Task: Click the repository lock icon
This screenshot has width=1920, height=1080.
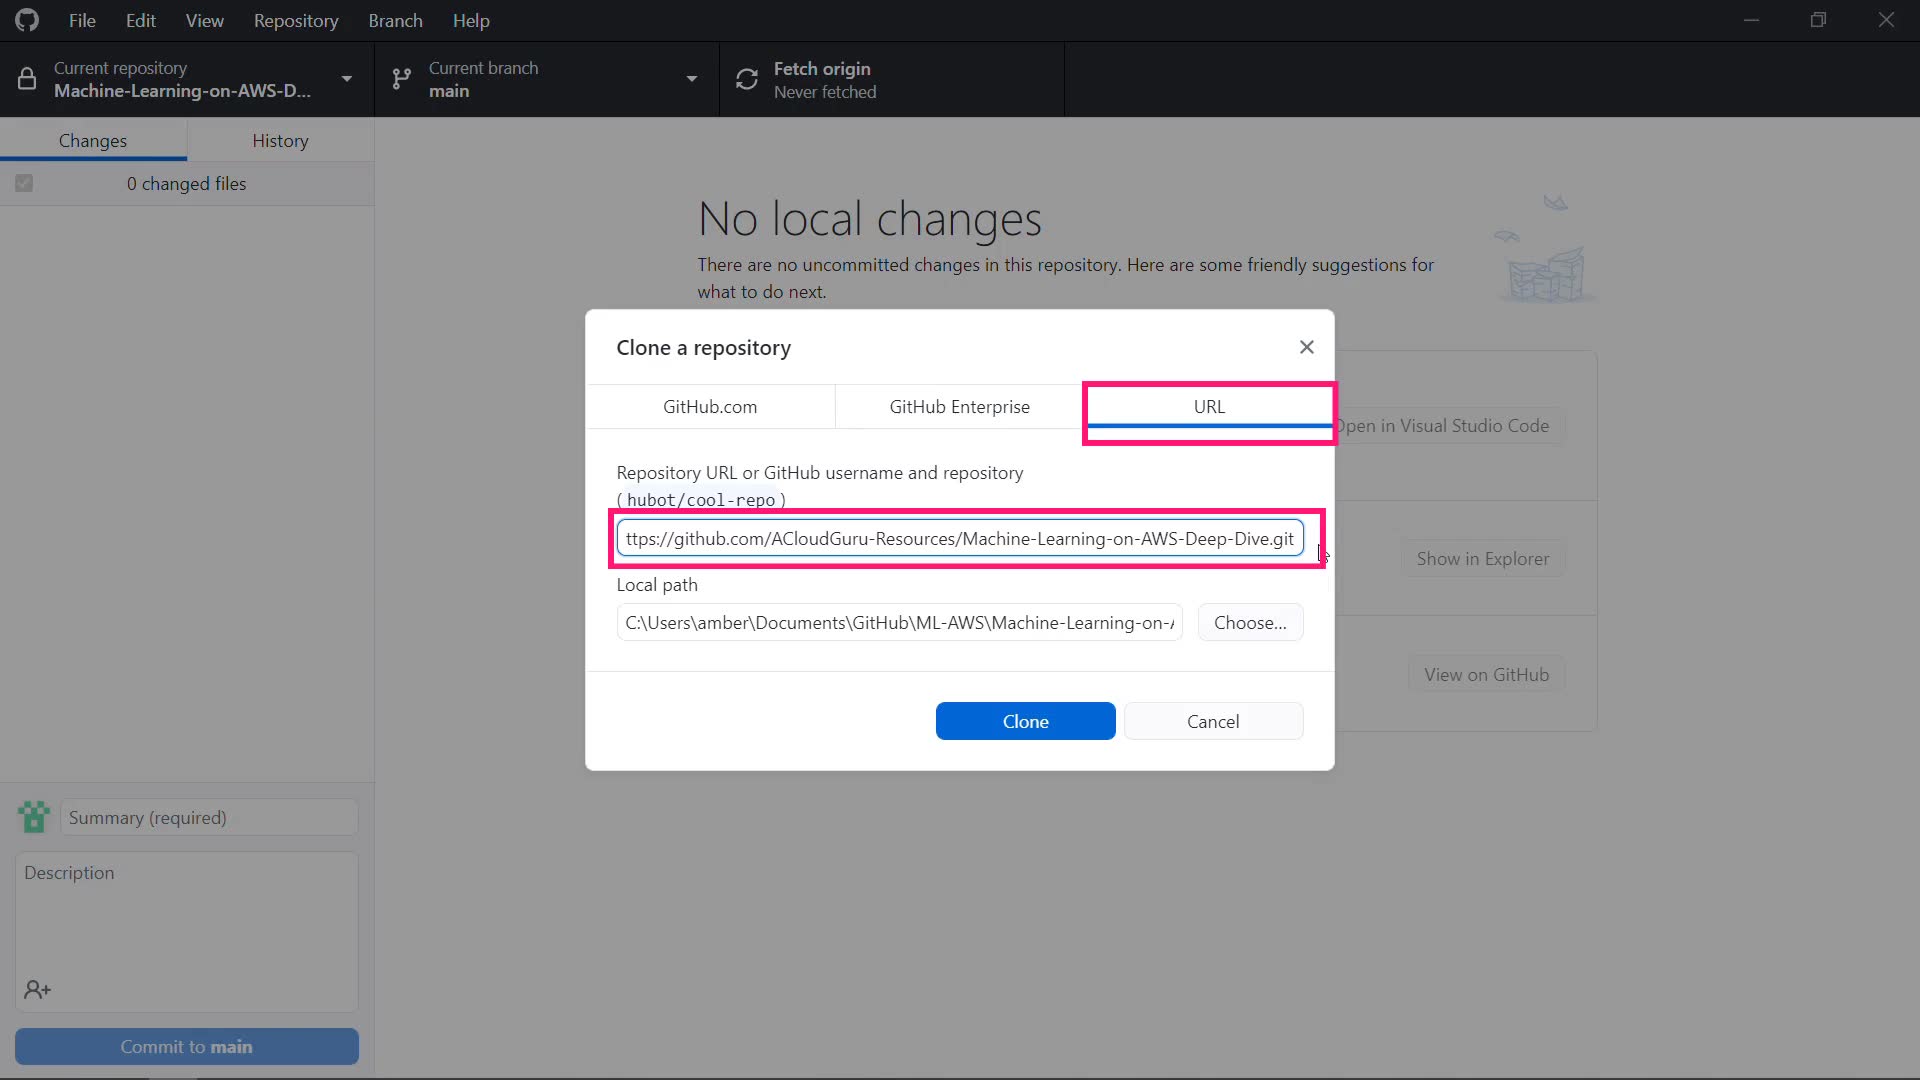Action: [27, 79]
